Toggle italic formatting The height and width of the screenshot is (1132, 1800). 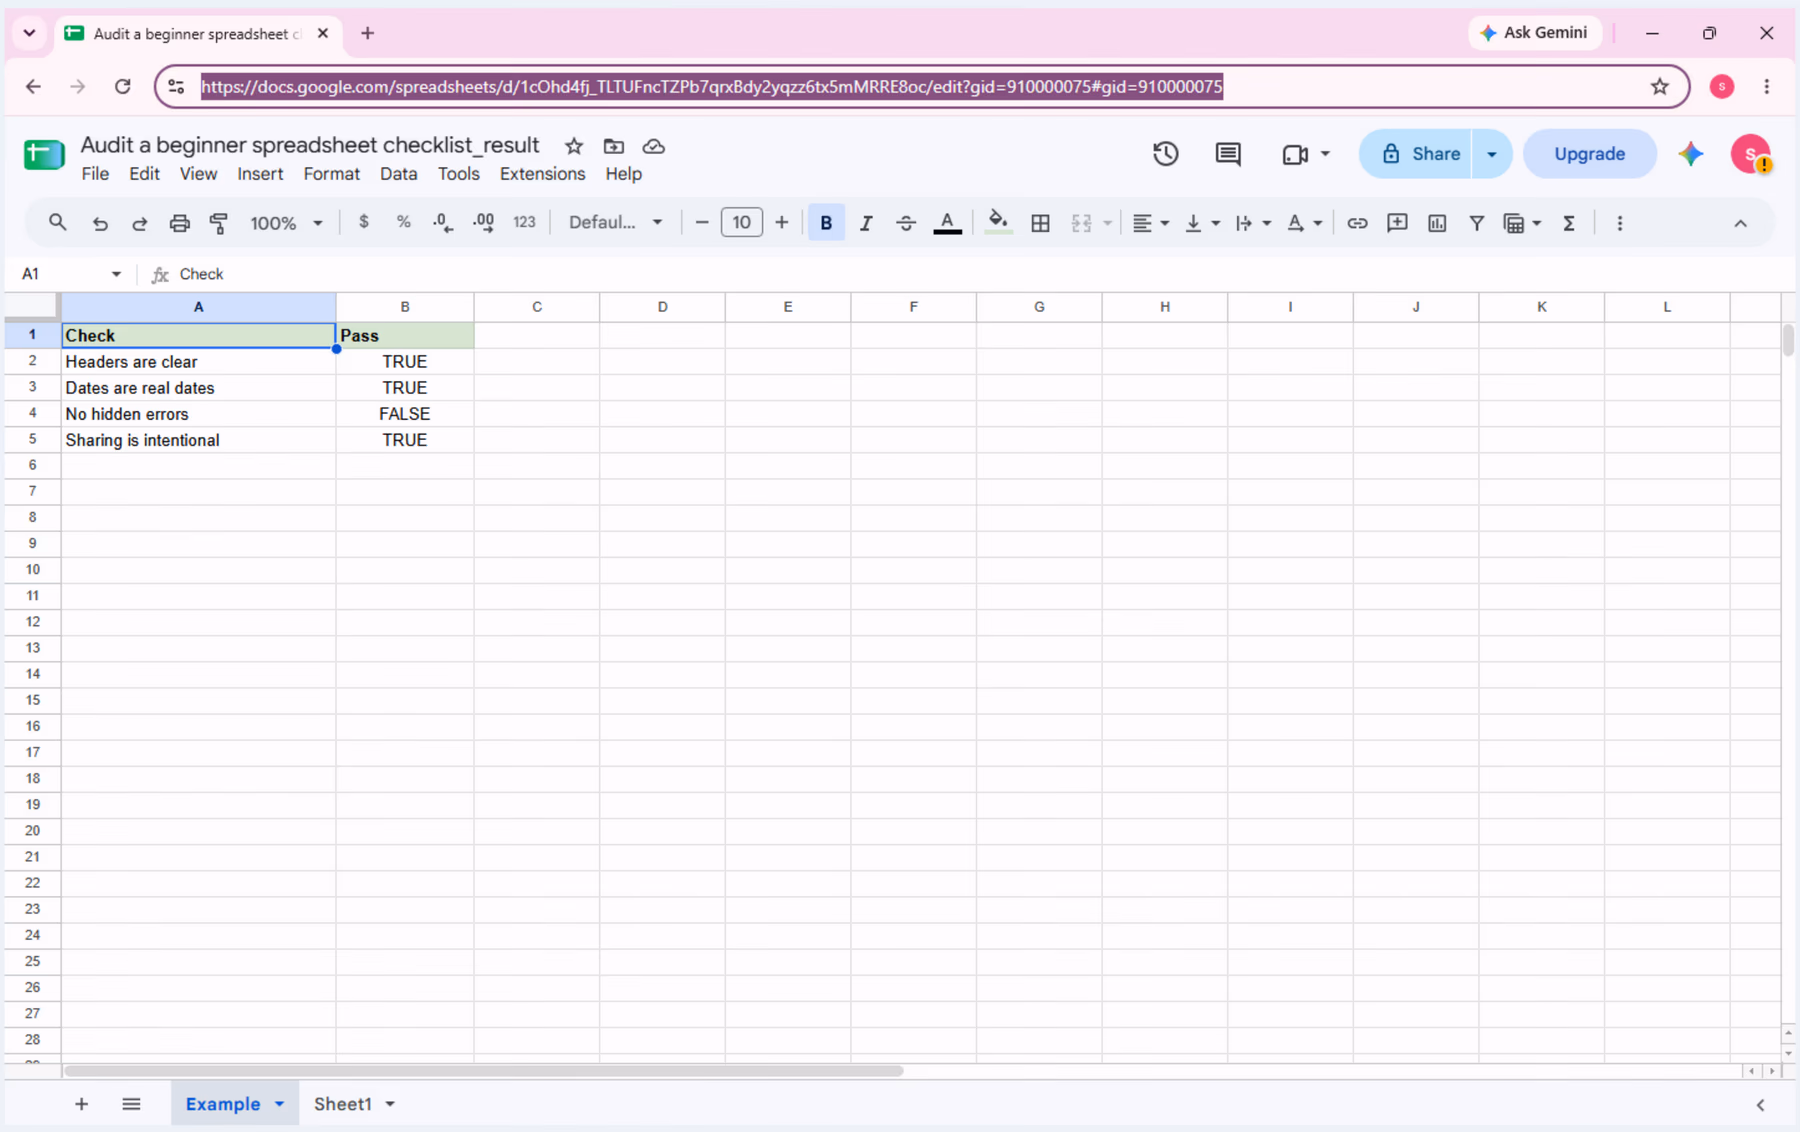866,223
